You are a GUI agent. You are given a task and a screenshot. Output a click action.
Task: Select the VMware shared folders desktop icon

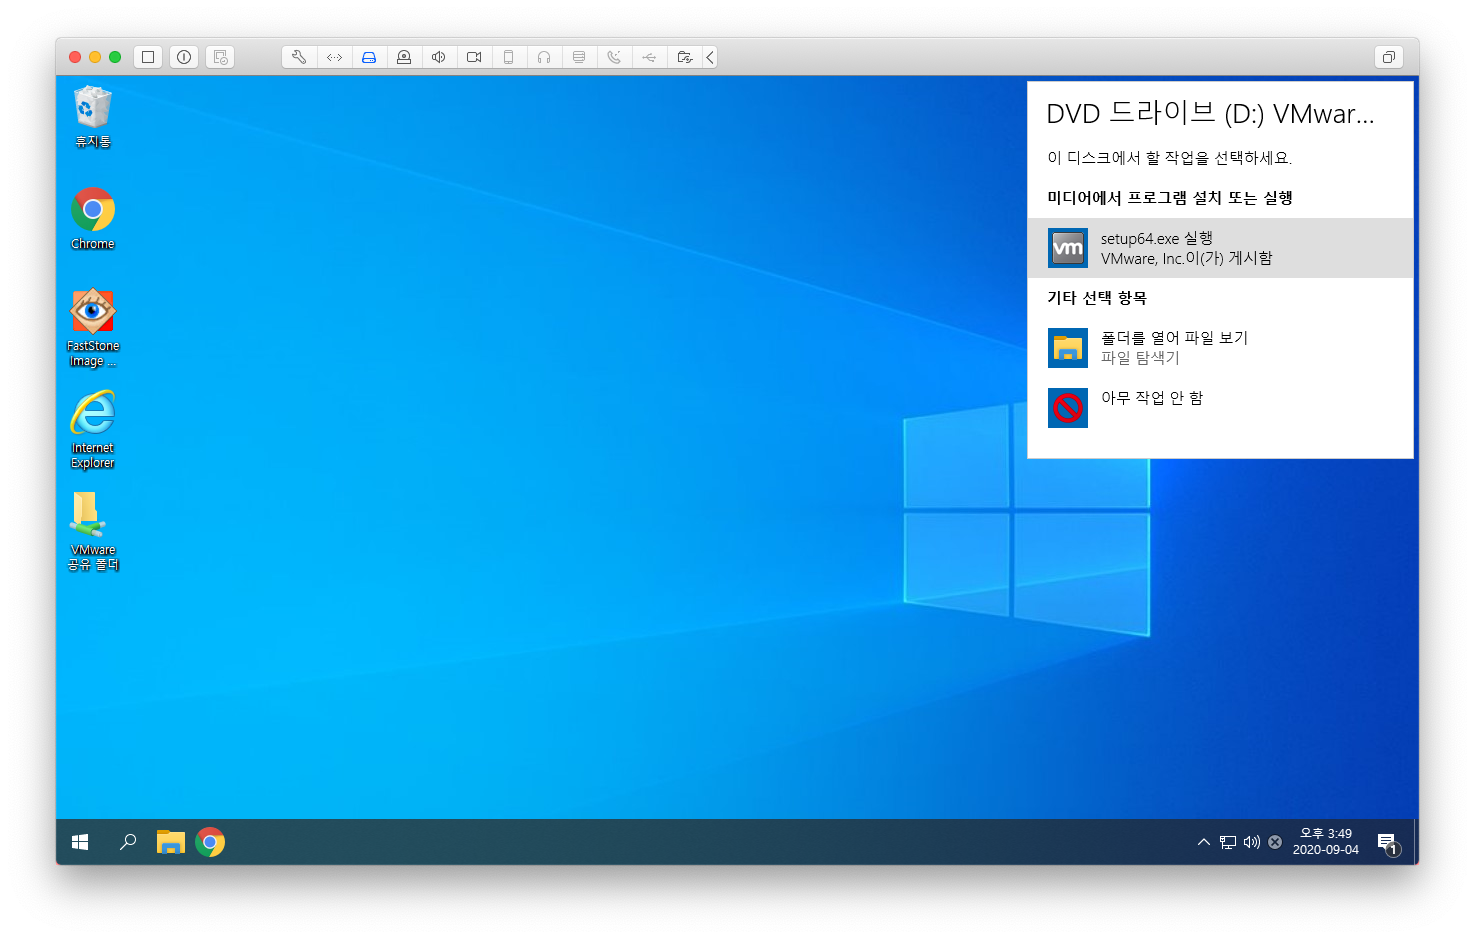(x=93, y=532)
